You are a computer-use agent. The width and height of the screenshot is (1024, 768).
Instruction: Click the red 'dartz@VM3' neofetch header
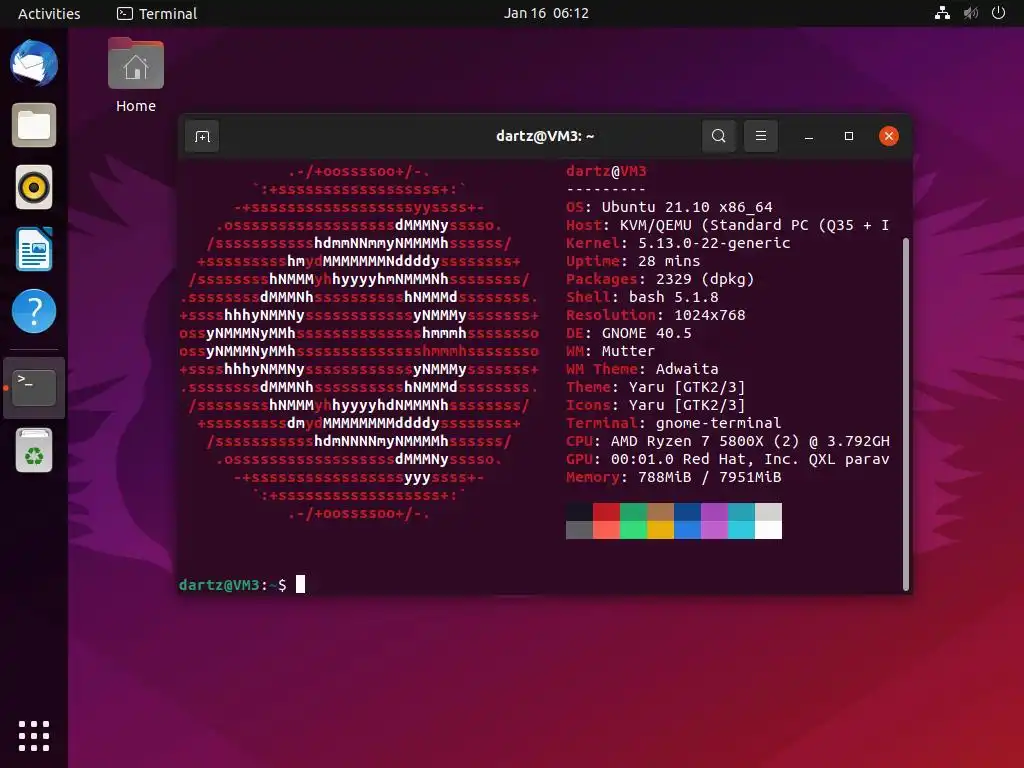pyautogui.click(x=606, y=171)
